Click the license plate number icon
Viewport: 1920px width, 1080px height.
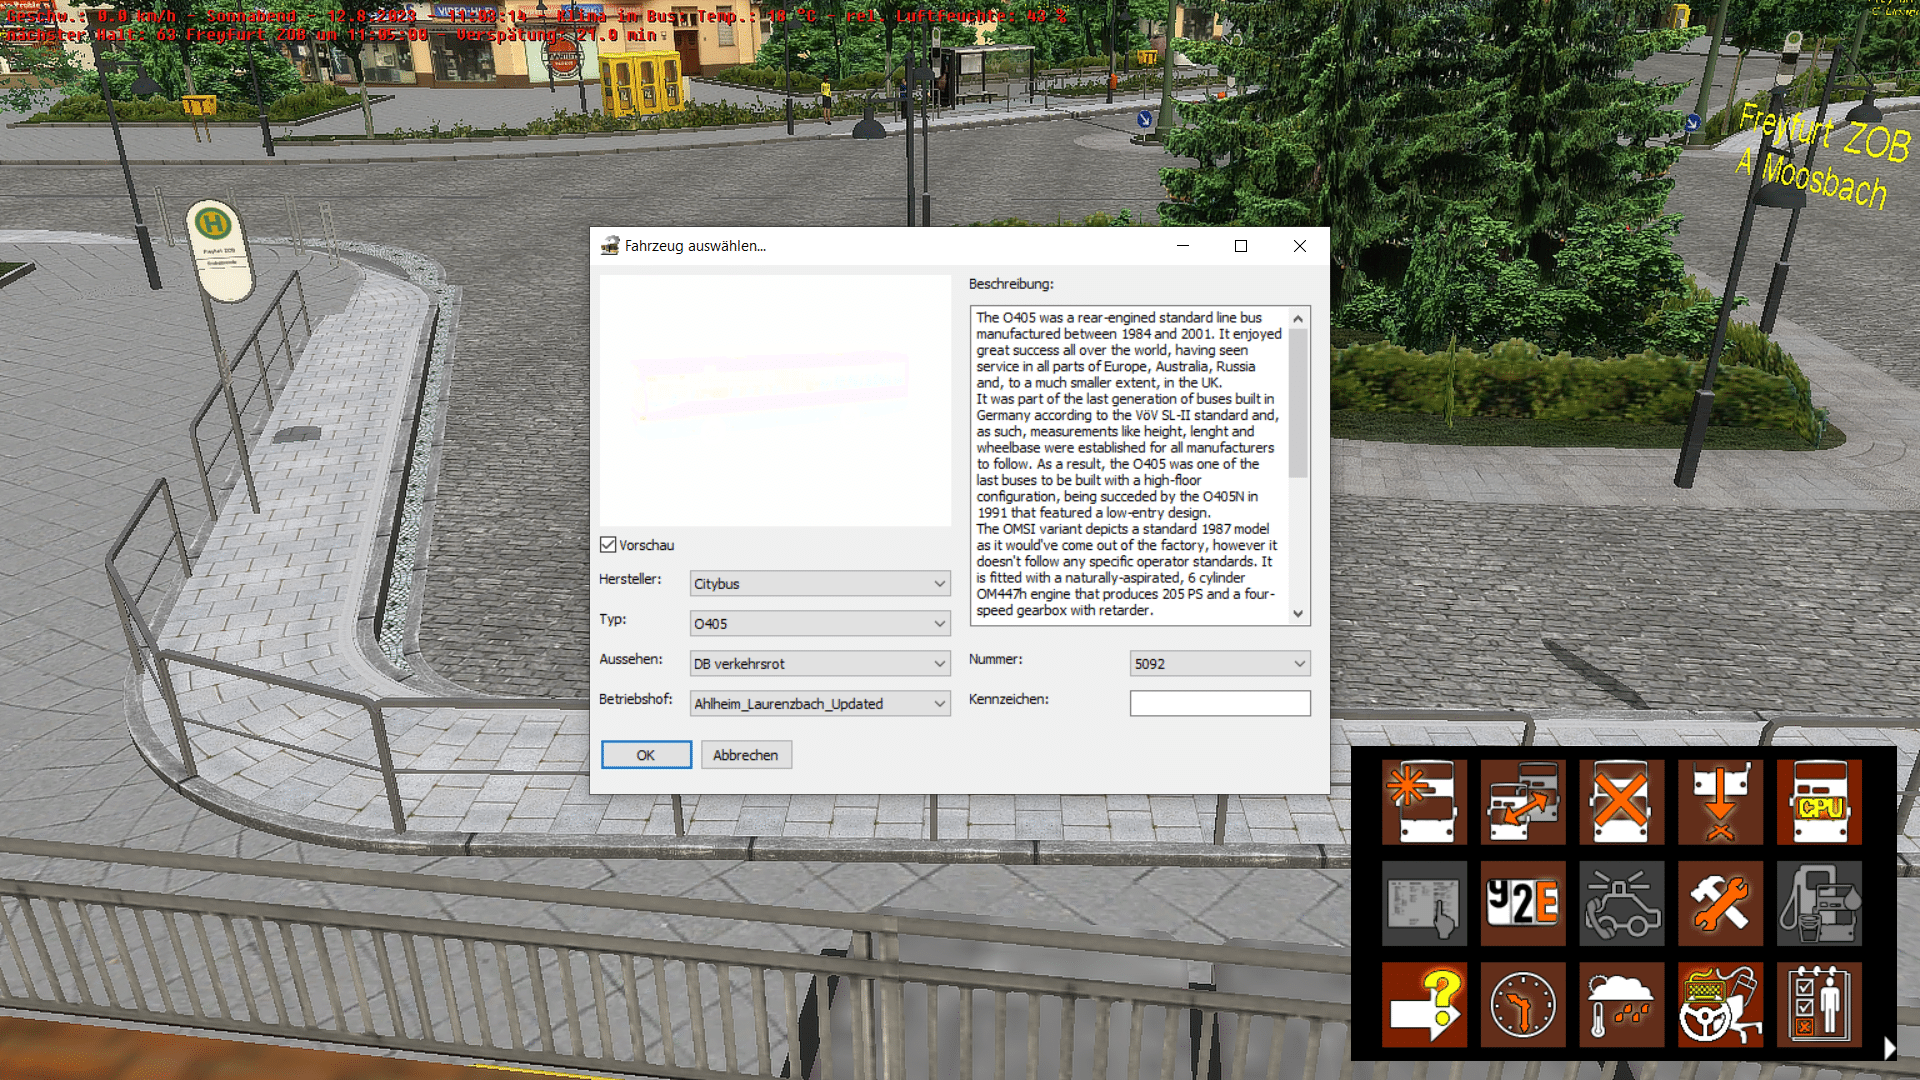[1522, 903]
